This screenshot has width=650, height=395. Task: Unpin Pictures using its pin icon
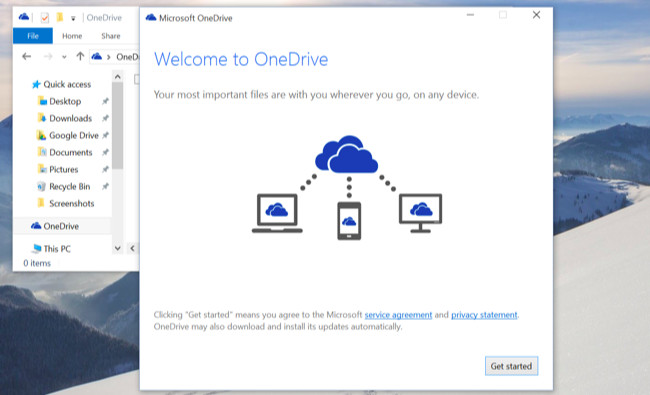(x=105, y=169)
